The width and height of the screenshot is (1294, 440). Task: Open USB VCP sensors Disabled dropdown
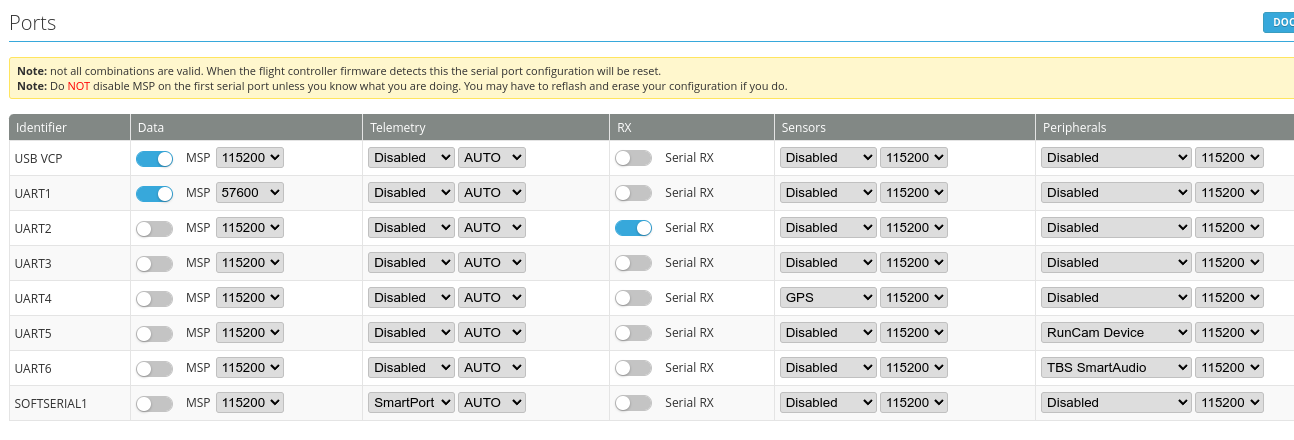click(827, 157)
